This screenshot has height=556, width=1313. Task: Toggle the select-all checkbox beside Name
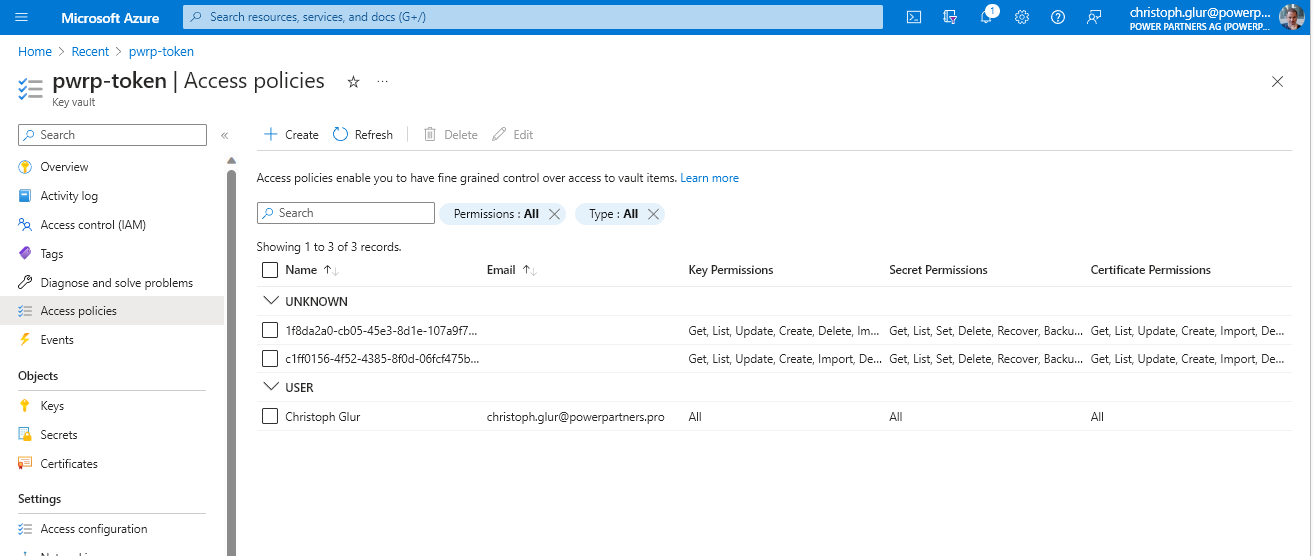pyautogui.click(x=269, y=270)
